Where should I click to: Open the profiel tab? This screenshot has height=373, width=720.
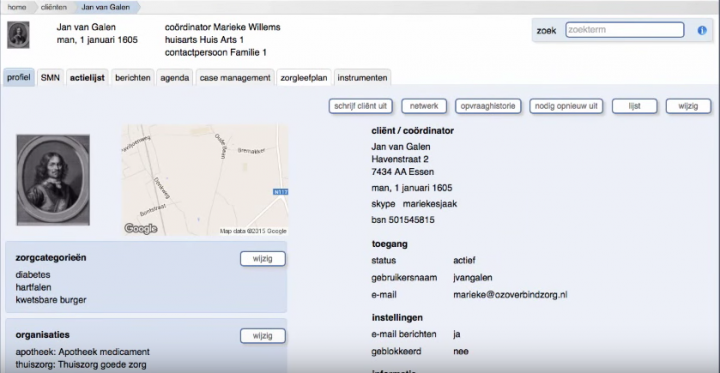[19, 77]
